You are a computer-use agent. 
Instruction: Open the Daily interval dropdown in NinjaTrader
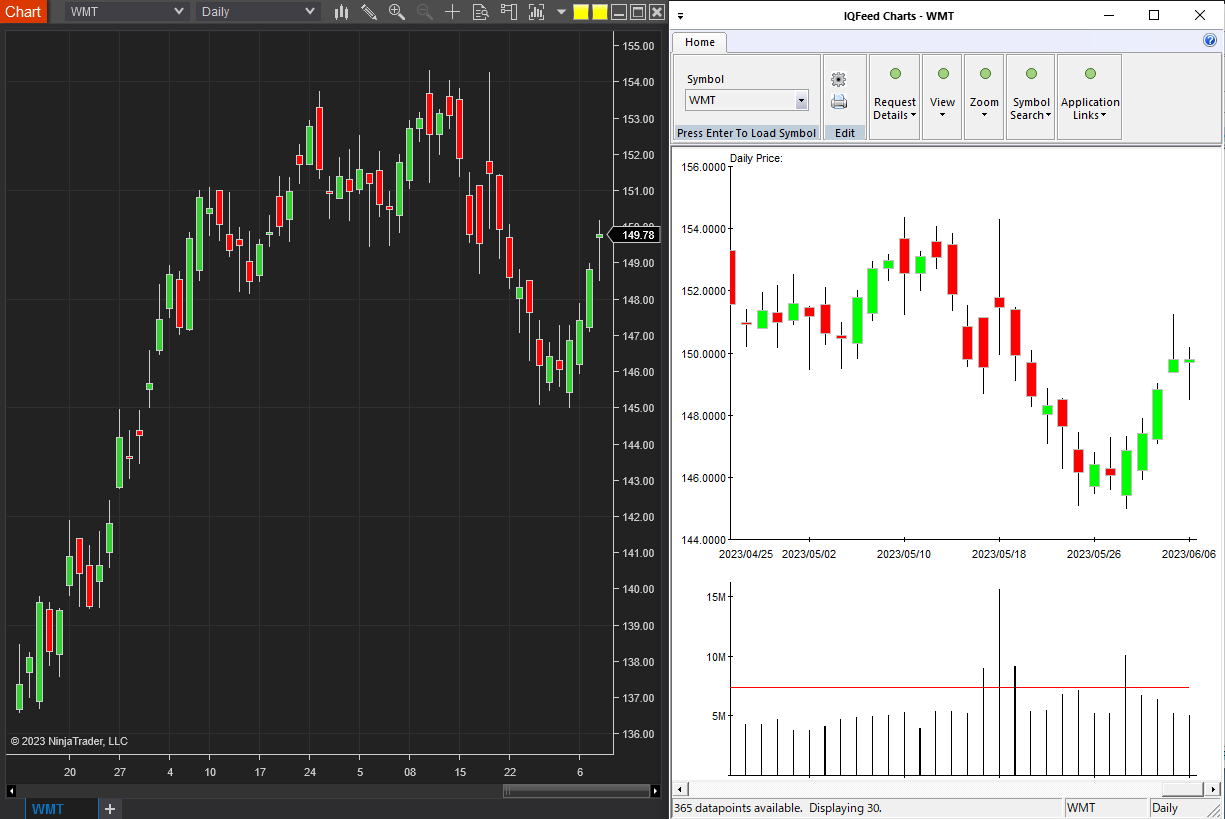pos(256,12)
